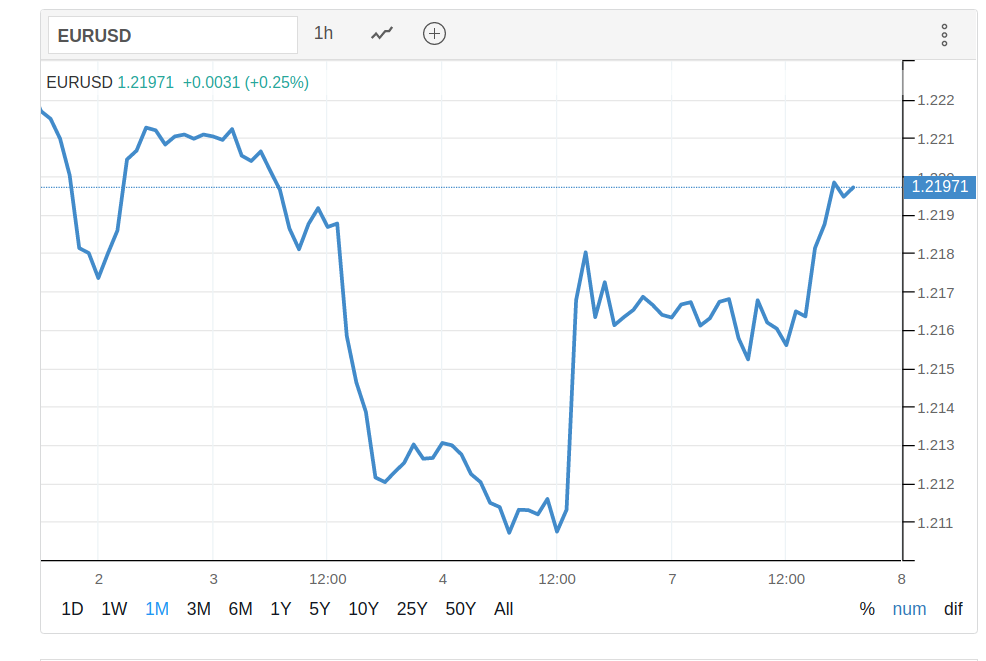Select the 3M time range
The height and width of the screenshot is (661, 986).
tap(198, 609)
